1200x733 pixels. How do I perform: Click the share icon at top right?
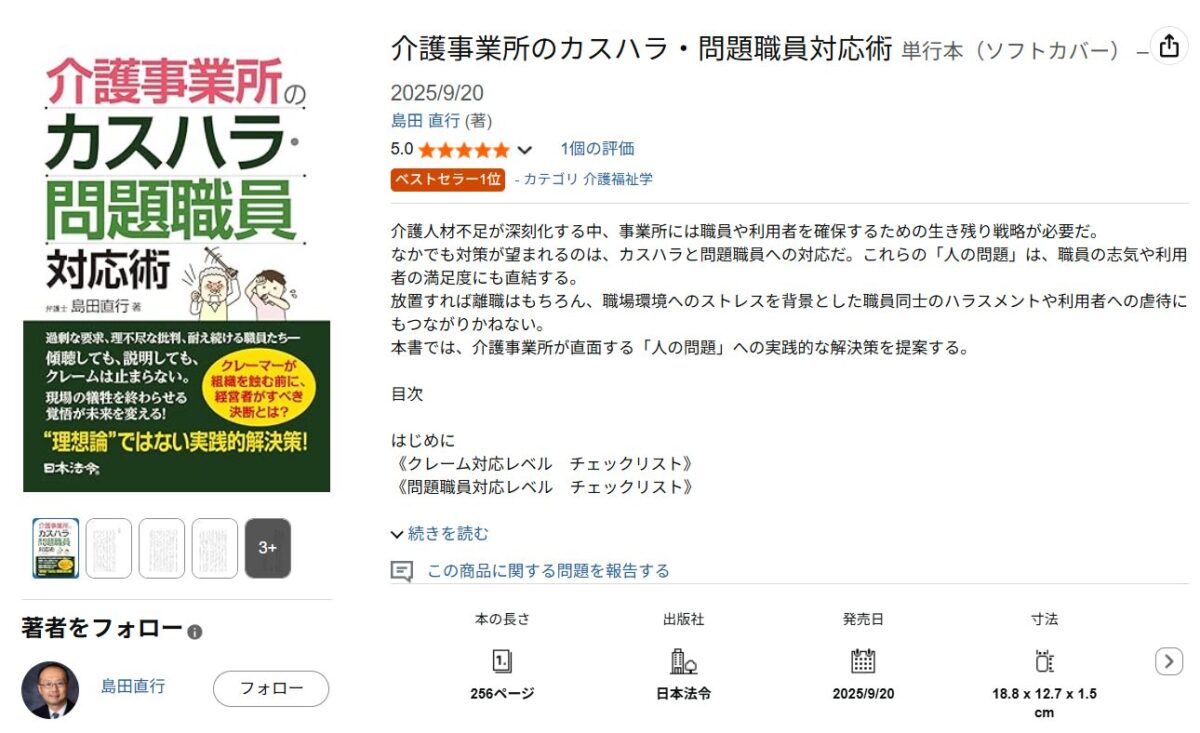click(x=1169, y=46)
